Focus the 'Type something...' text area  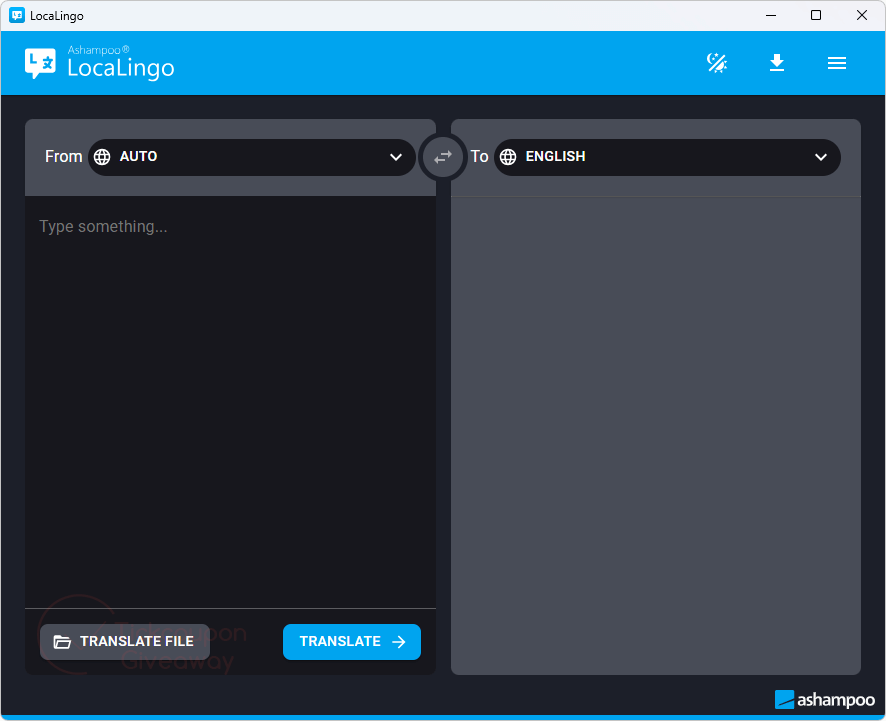(x=230, y=400)
